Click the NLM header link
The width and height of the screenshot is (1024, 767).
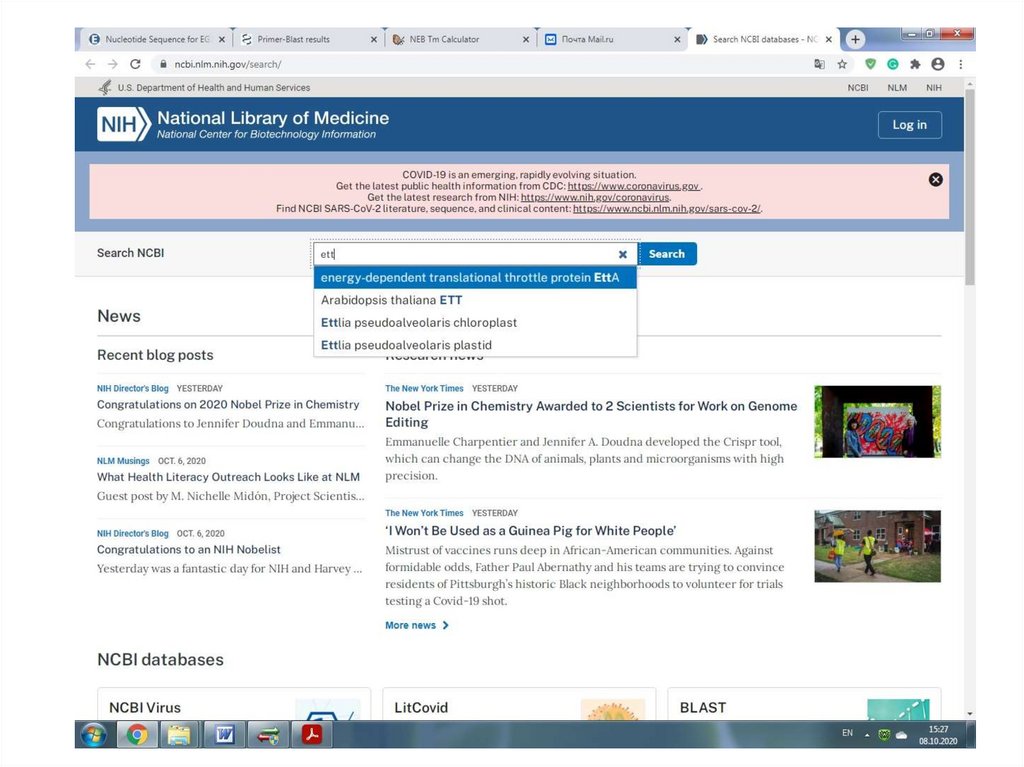point(897,88)
